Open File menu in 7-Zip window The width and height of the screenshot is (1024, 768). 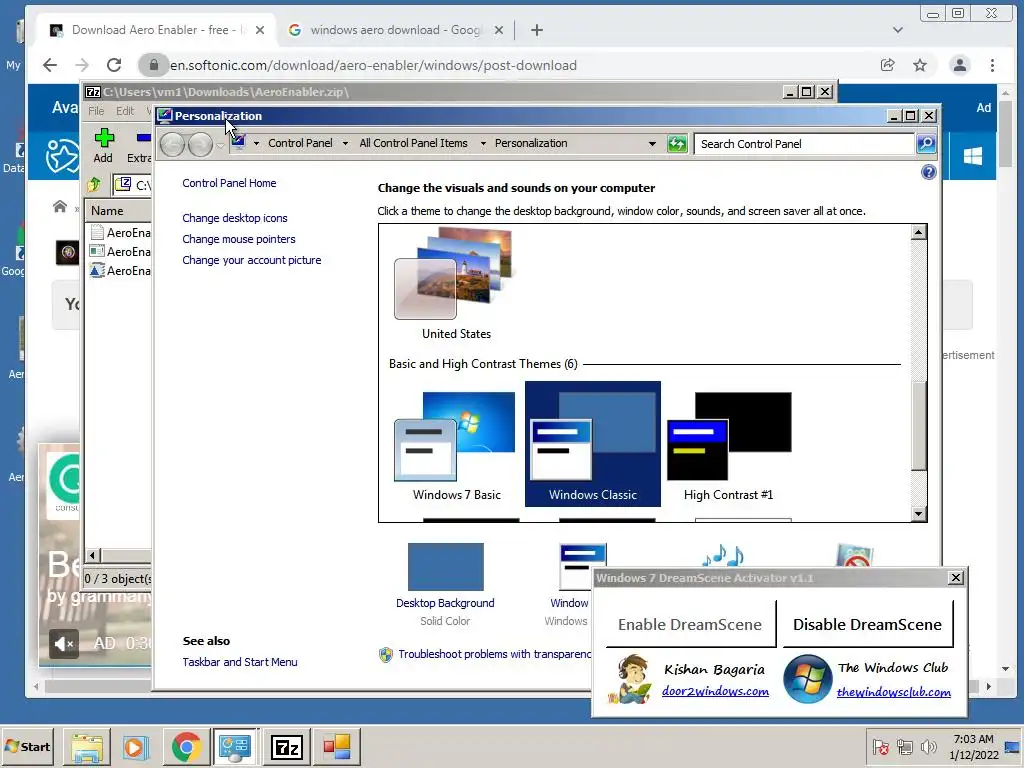click(96, 111)
